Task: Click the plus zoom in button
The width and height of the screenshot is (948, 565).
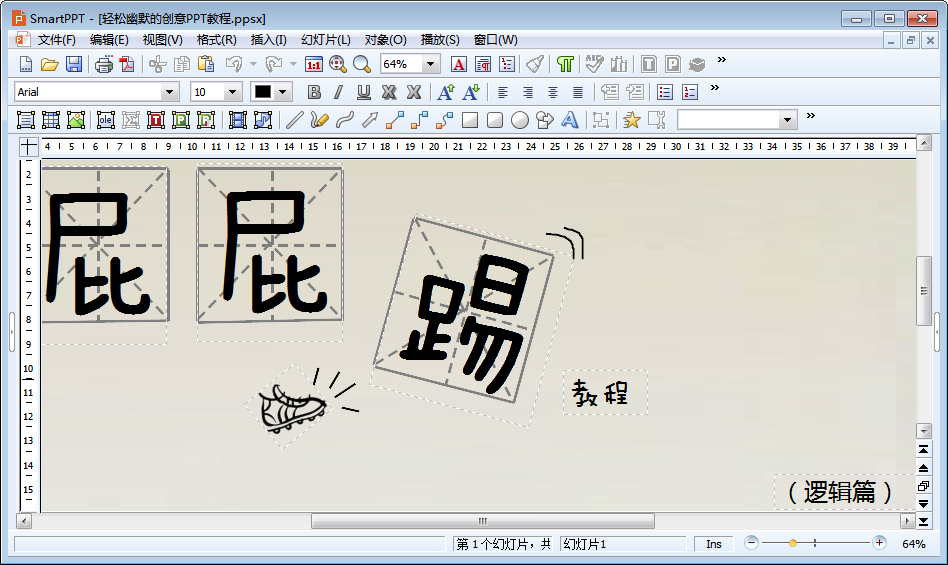Action: [879, 543]
